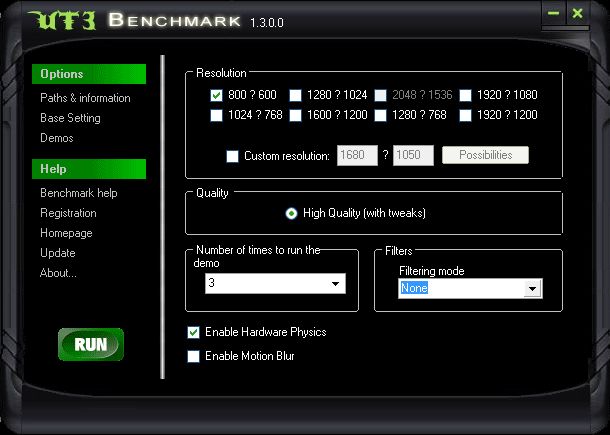Turn on Enable Motion Blur

193,356
